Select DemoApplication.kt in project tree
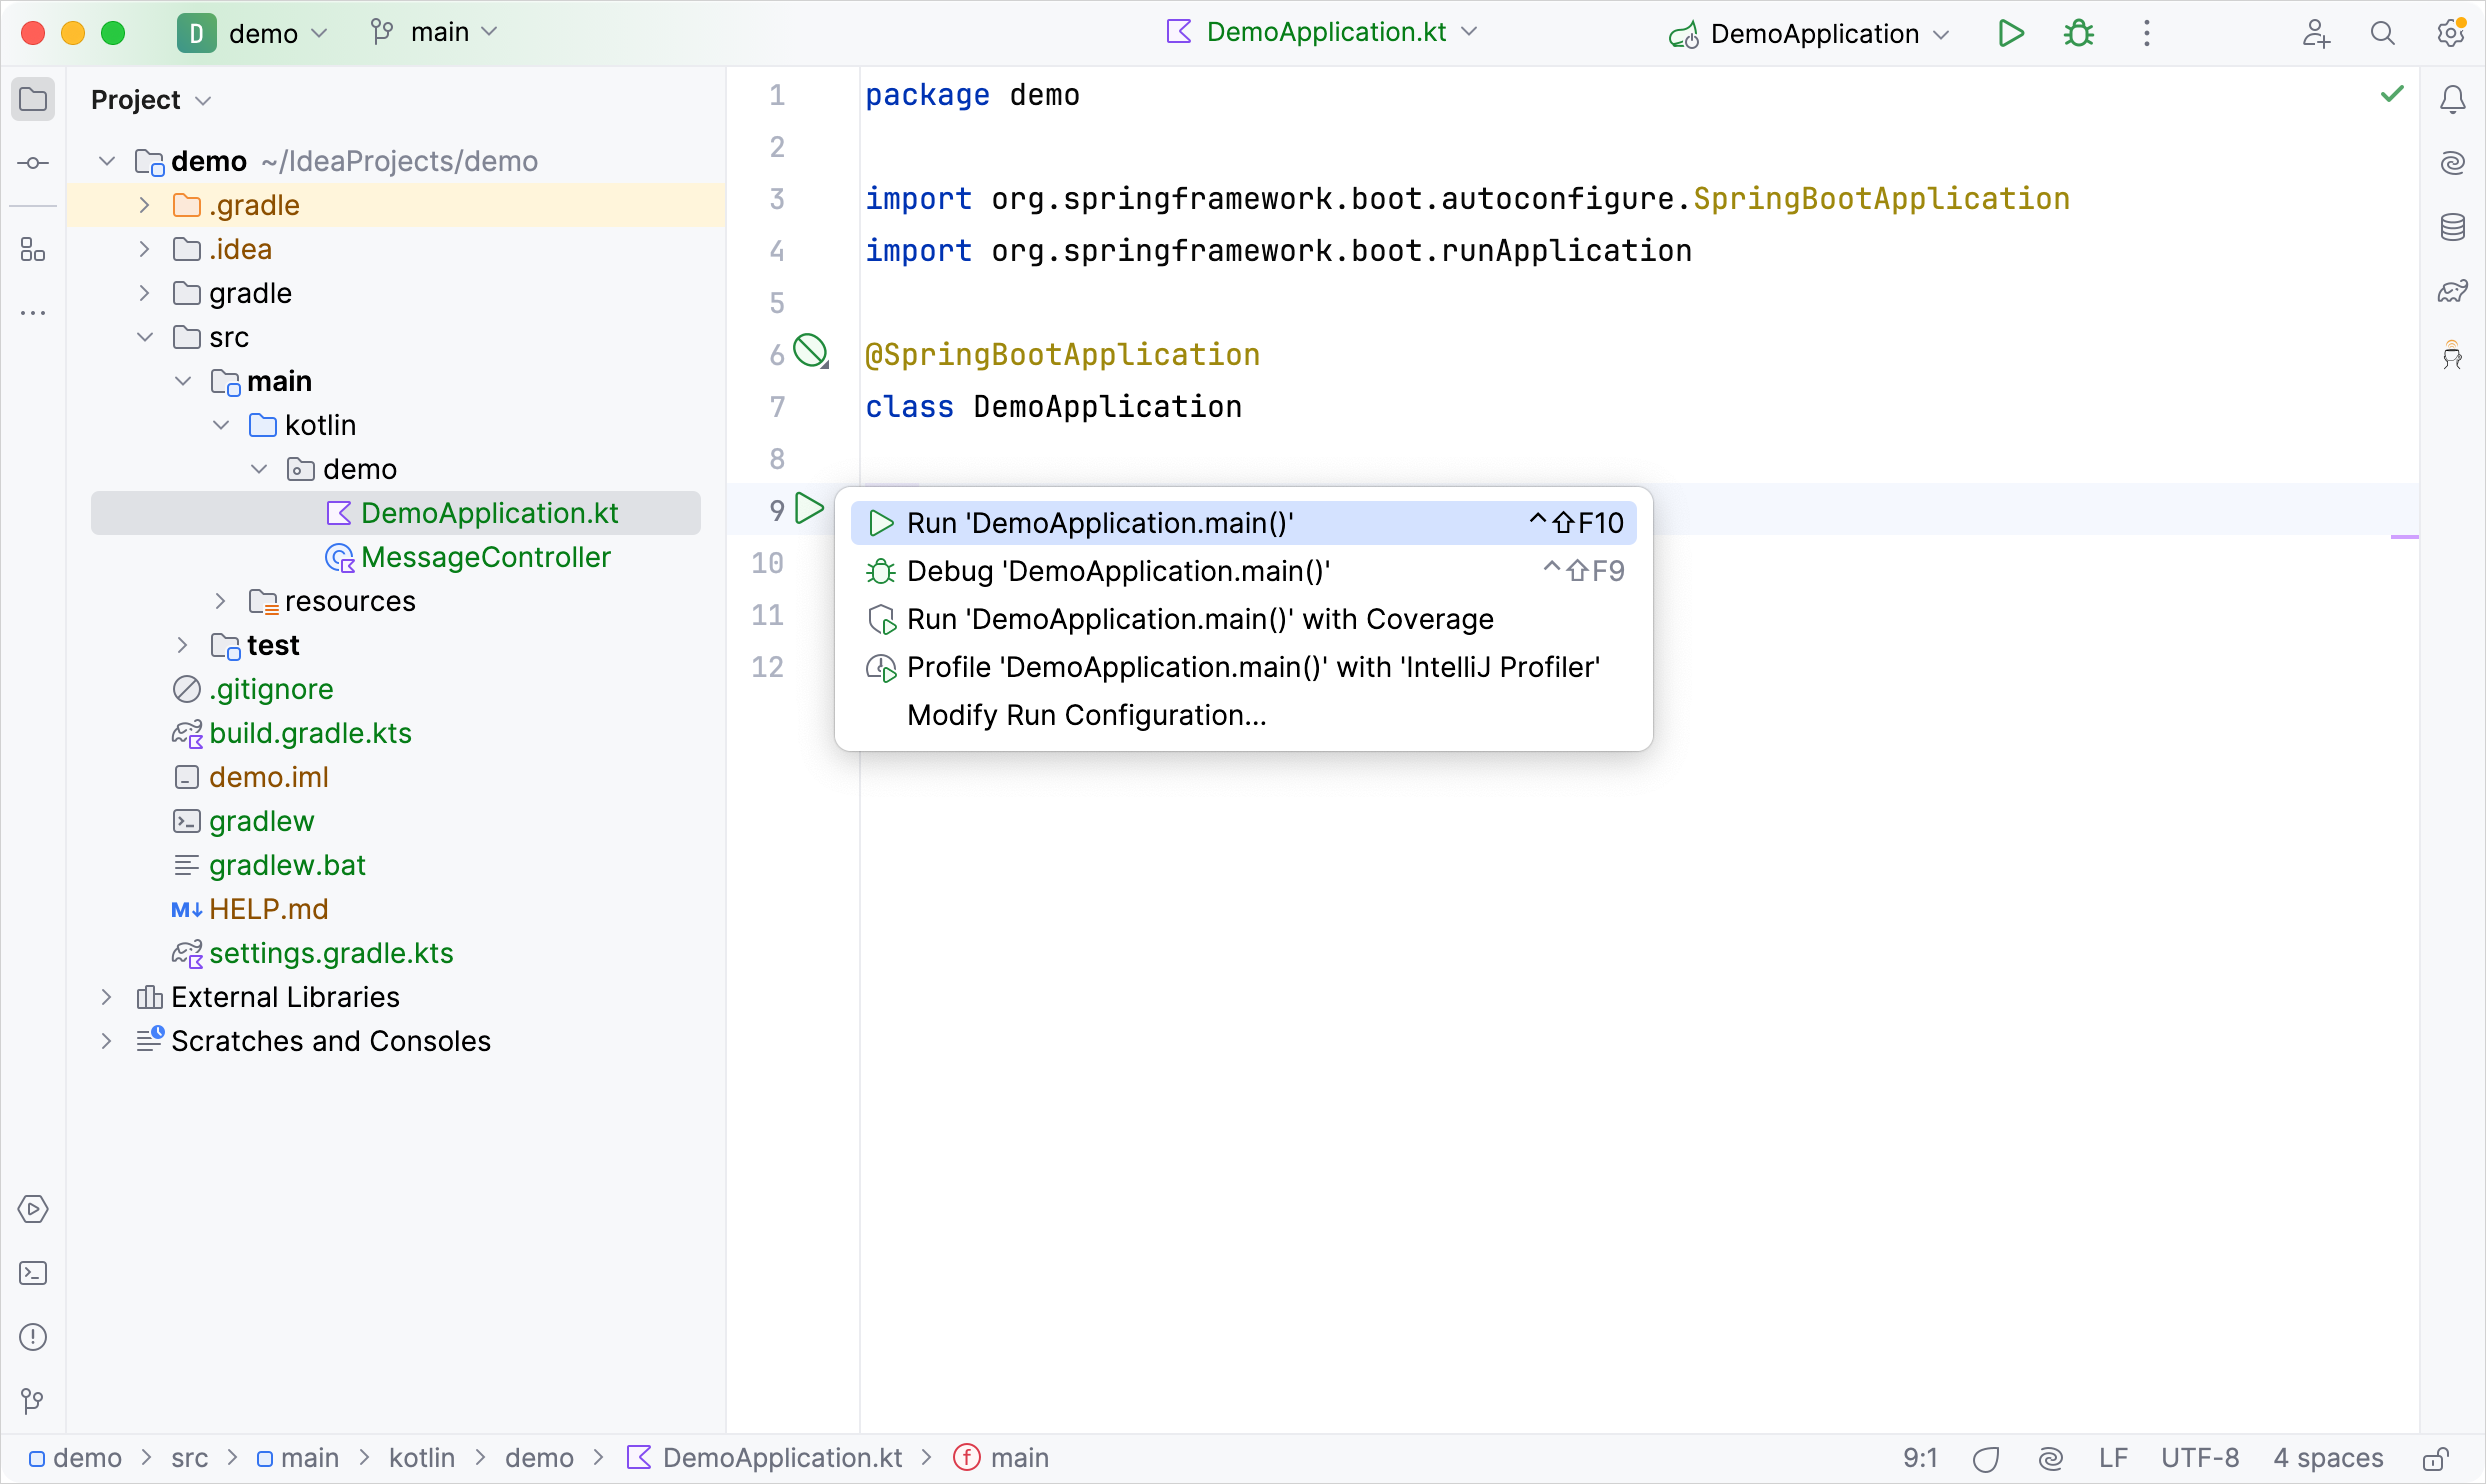Image resolution: width=2486 pixels, height=1484 pixels. 396,513
